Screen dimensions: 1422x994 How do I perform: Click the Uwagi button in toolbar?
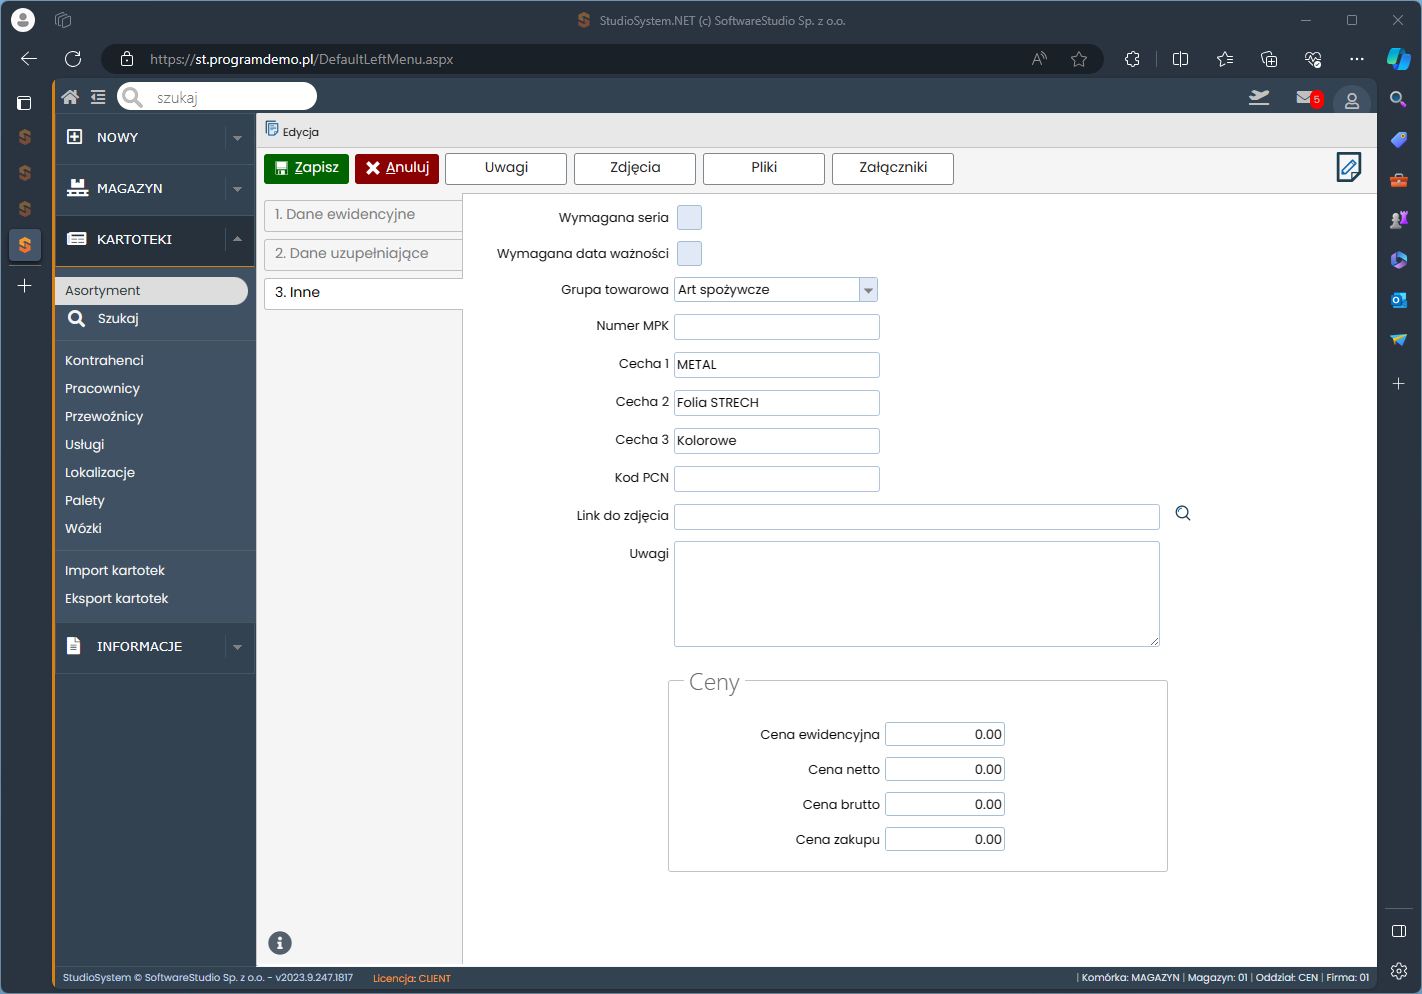coord(506,168)
